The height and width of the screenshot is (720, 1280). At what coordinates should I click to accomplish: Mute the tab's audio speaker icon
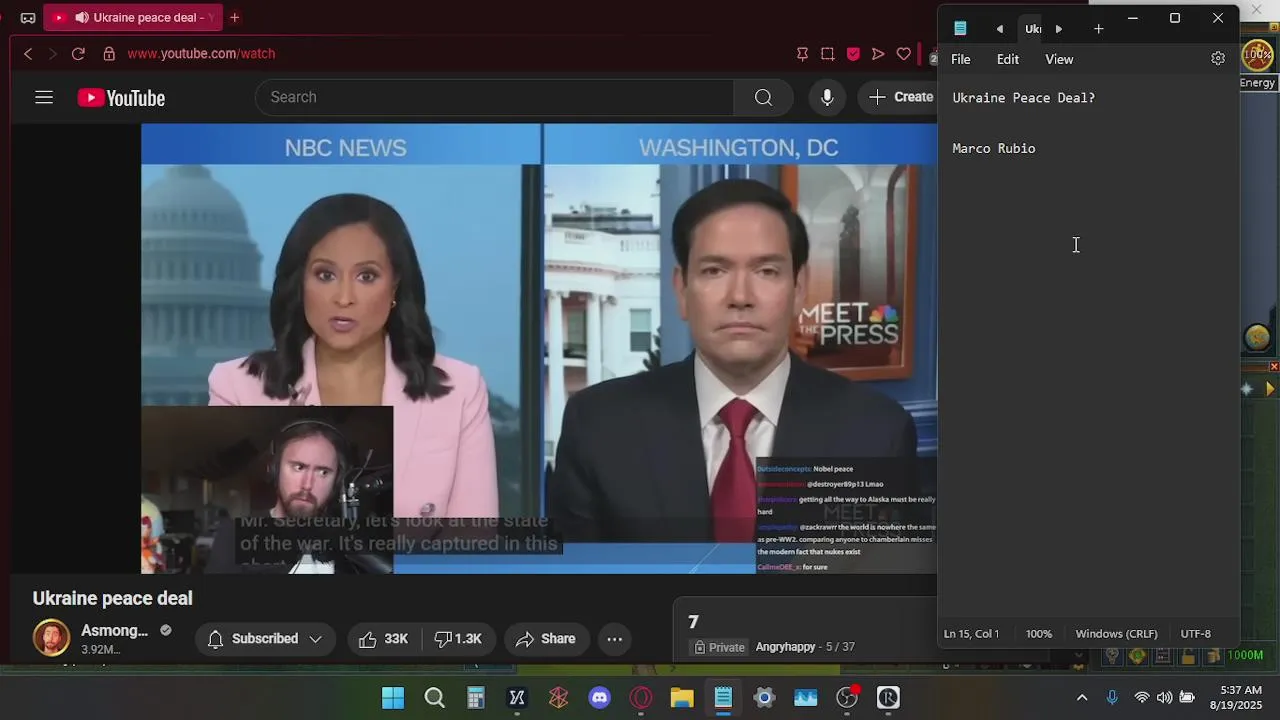pos(81,17)
